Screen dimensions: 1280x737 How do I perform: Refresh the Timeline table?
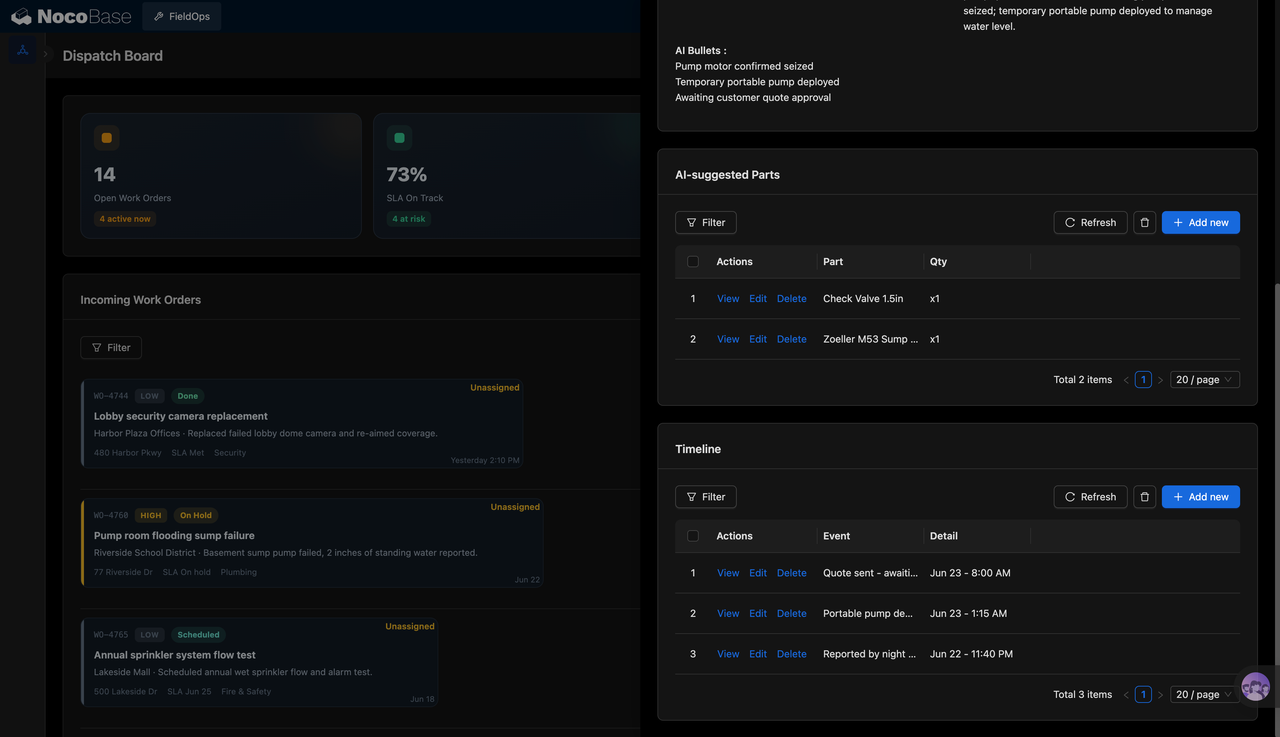1090,497
